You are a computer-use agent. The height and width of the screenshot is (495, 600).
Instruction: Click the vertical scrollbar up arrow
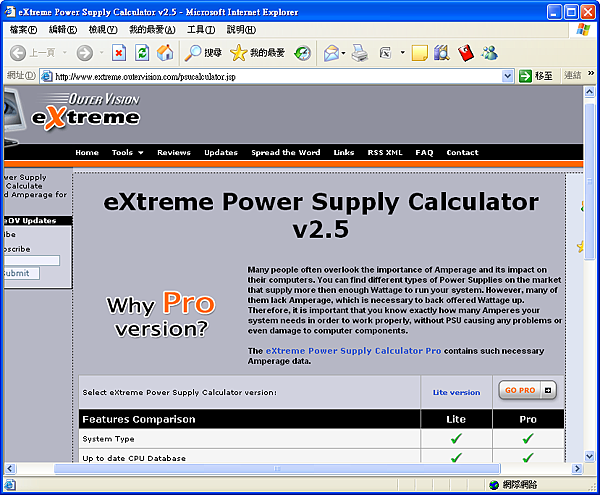point(589,92)
